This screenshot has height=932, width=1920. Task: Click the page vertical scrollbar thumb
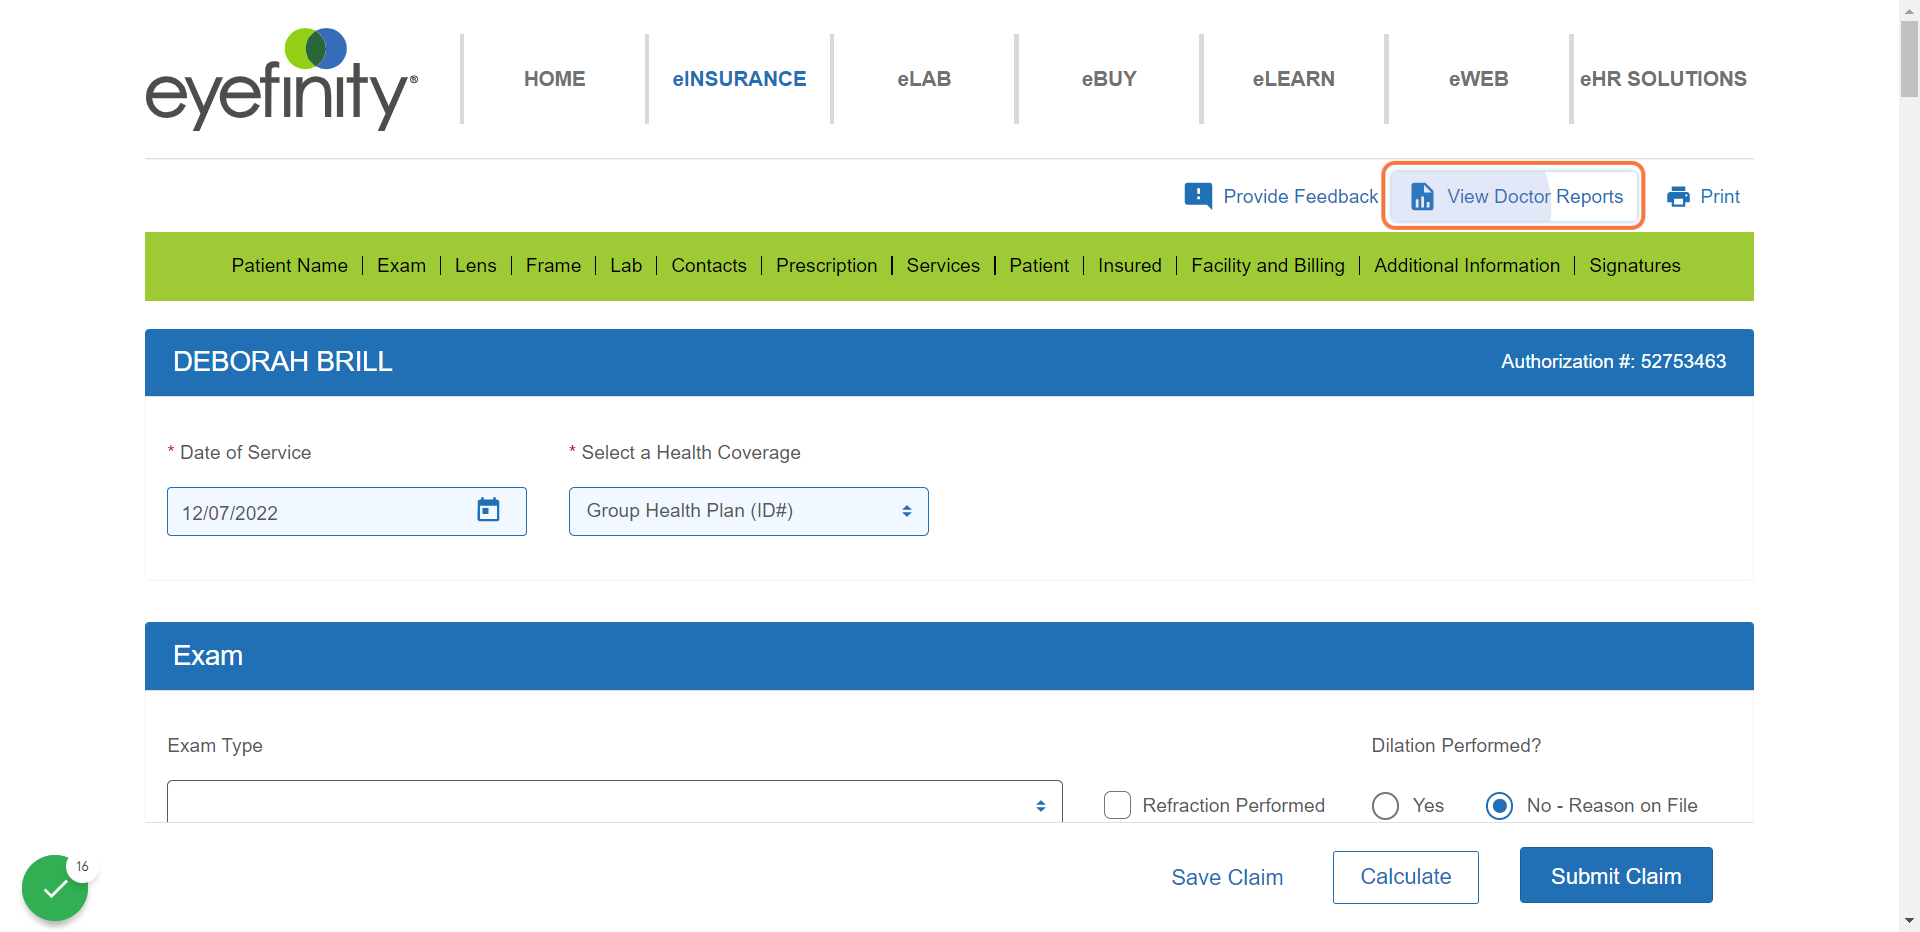(x=1909, y=58)
